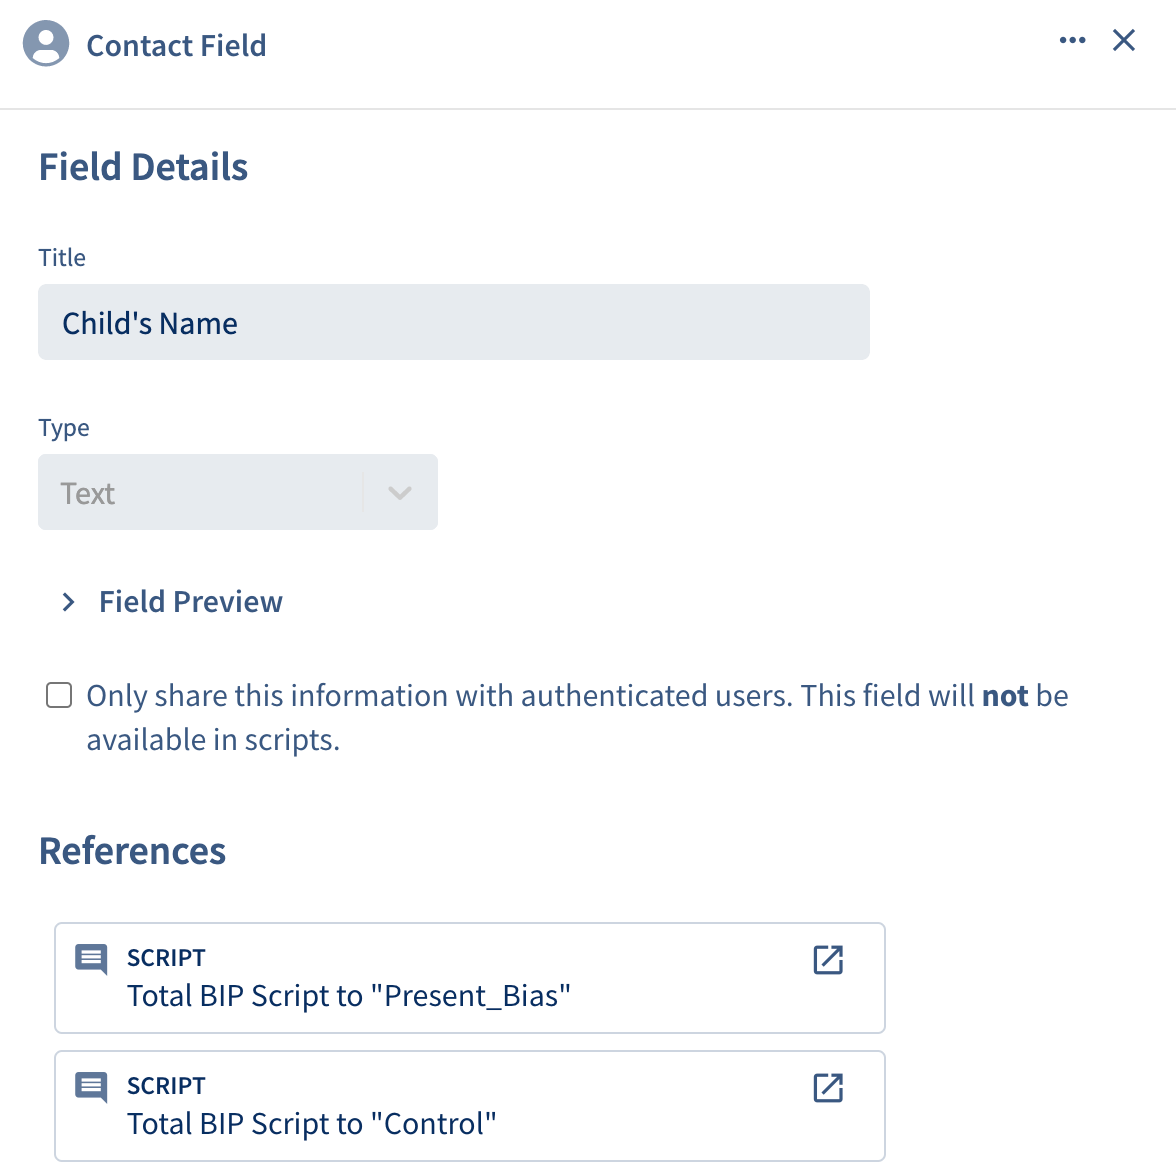
Task: Enable sharing only with authenticated users checkbox
Action: coord(59,695)
